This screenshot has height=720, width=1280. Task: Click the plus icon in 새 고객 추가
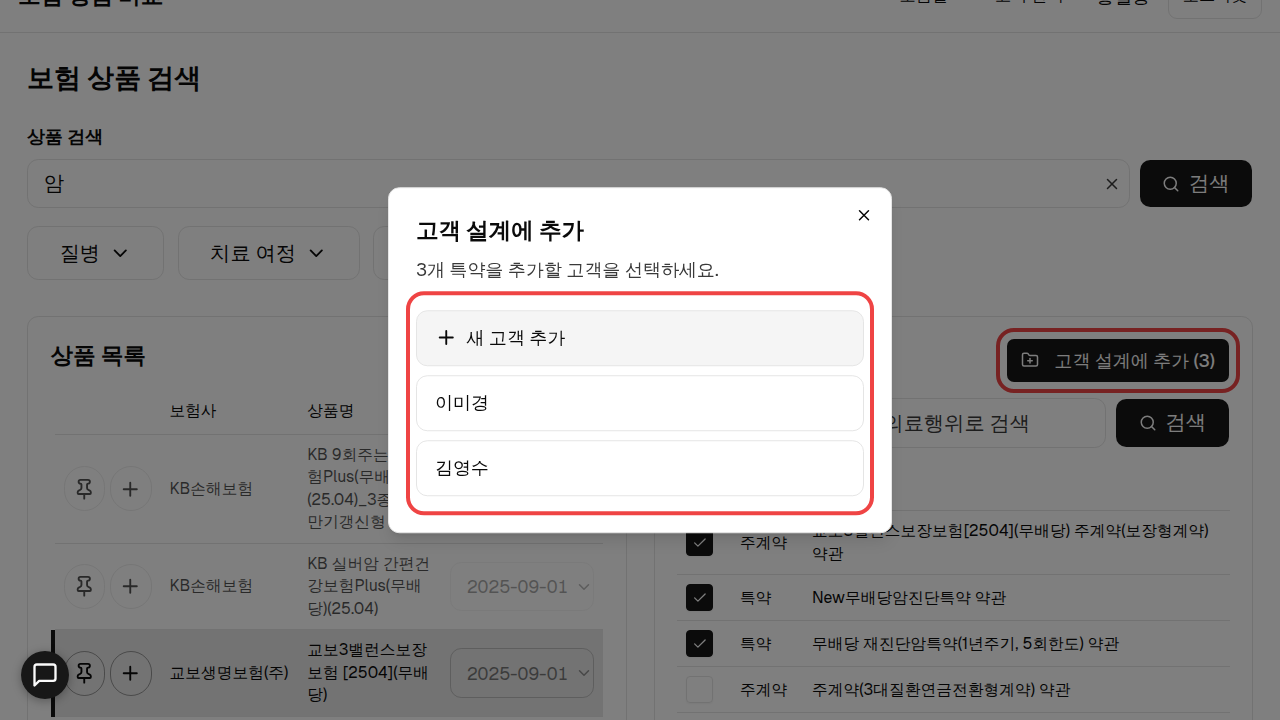tap(446, 338)
